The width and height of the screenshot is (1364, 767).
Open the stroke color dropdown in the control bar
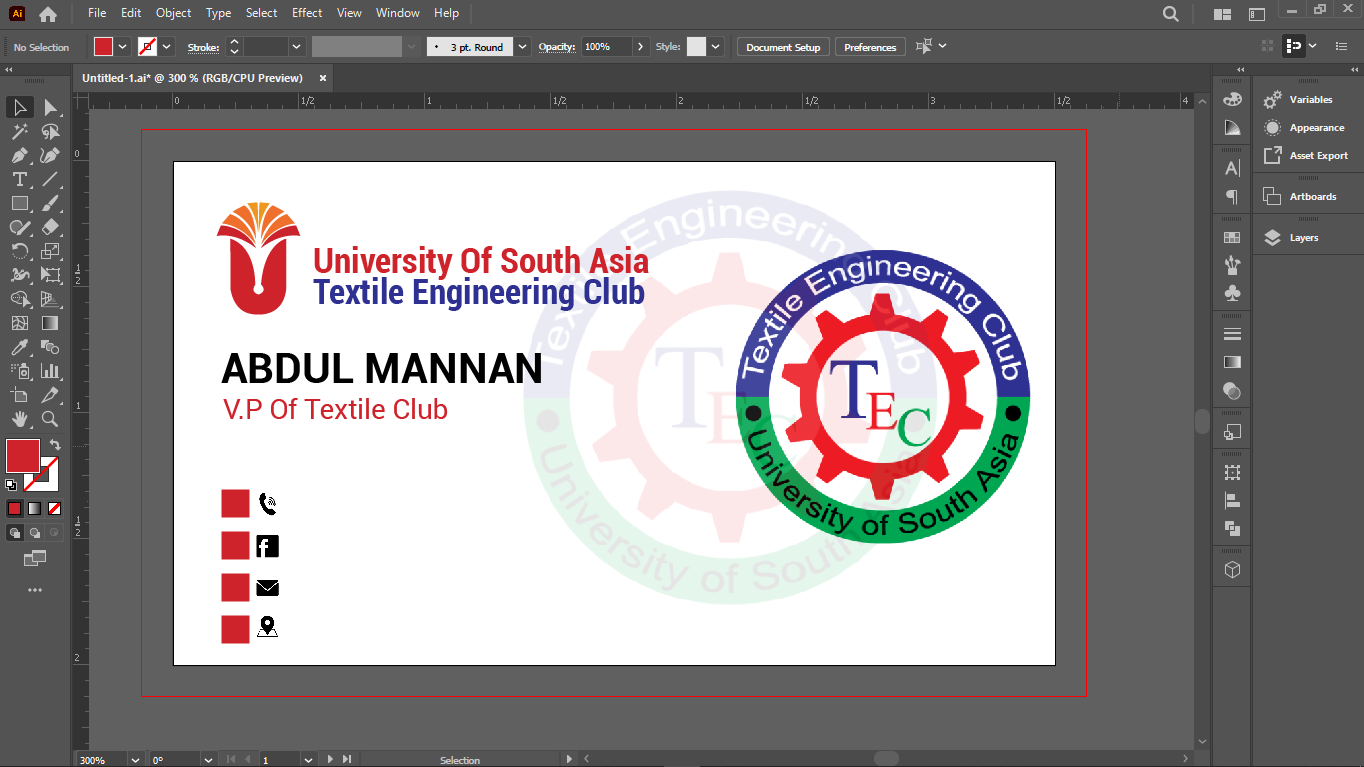167,47
